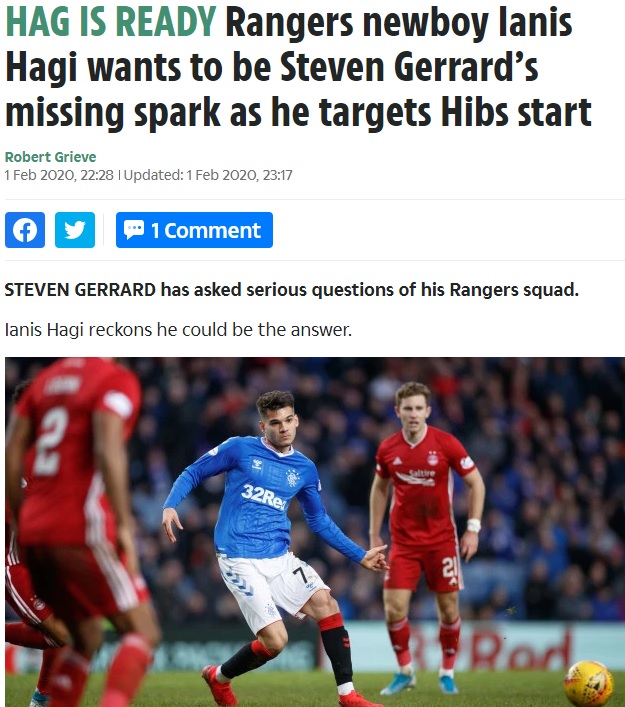Open the 1 Comment button
Viewport: 625px width, 707px height.
(x=194, y=230)
